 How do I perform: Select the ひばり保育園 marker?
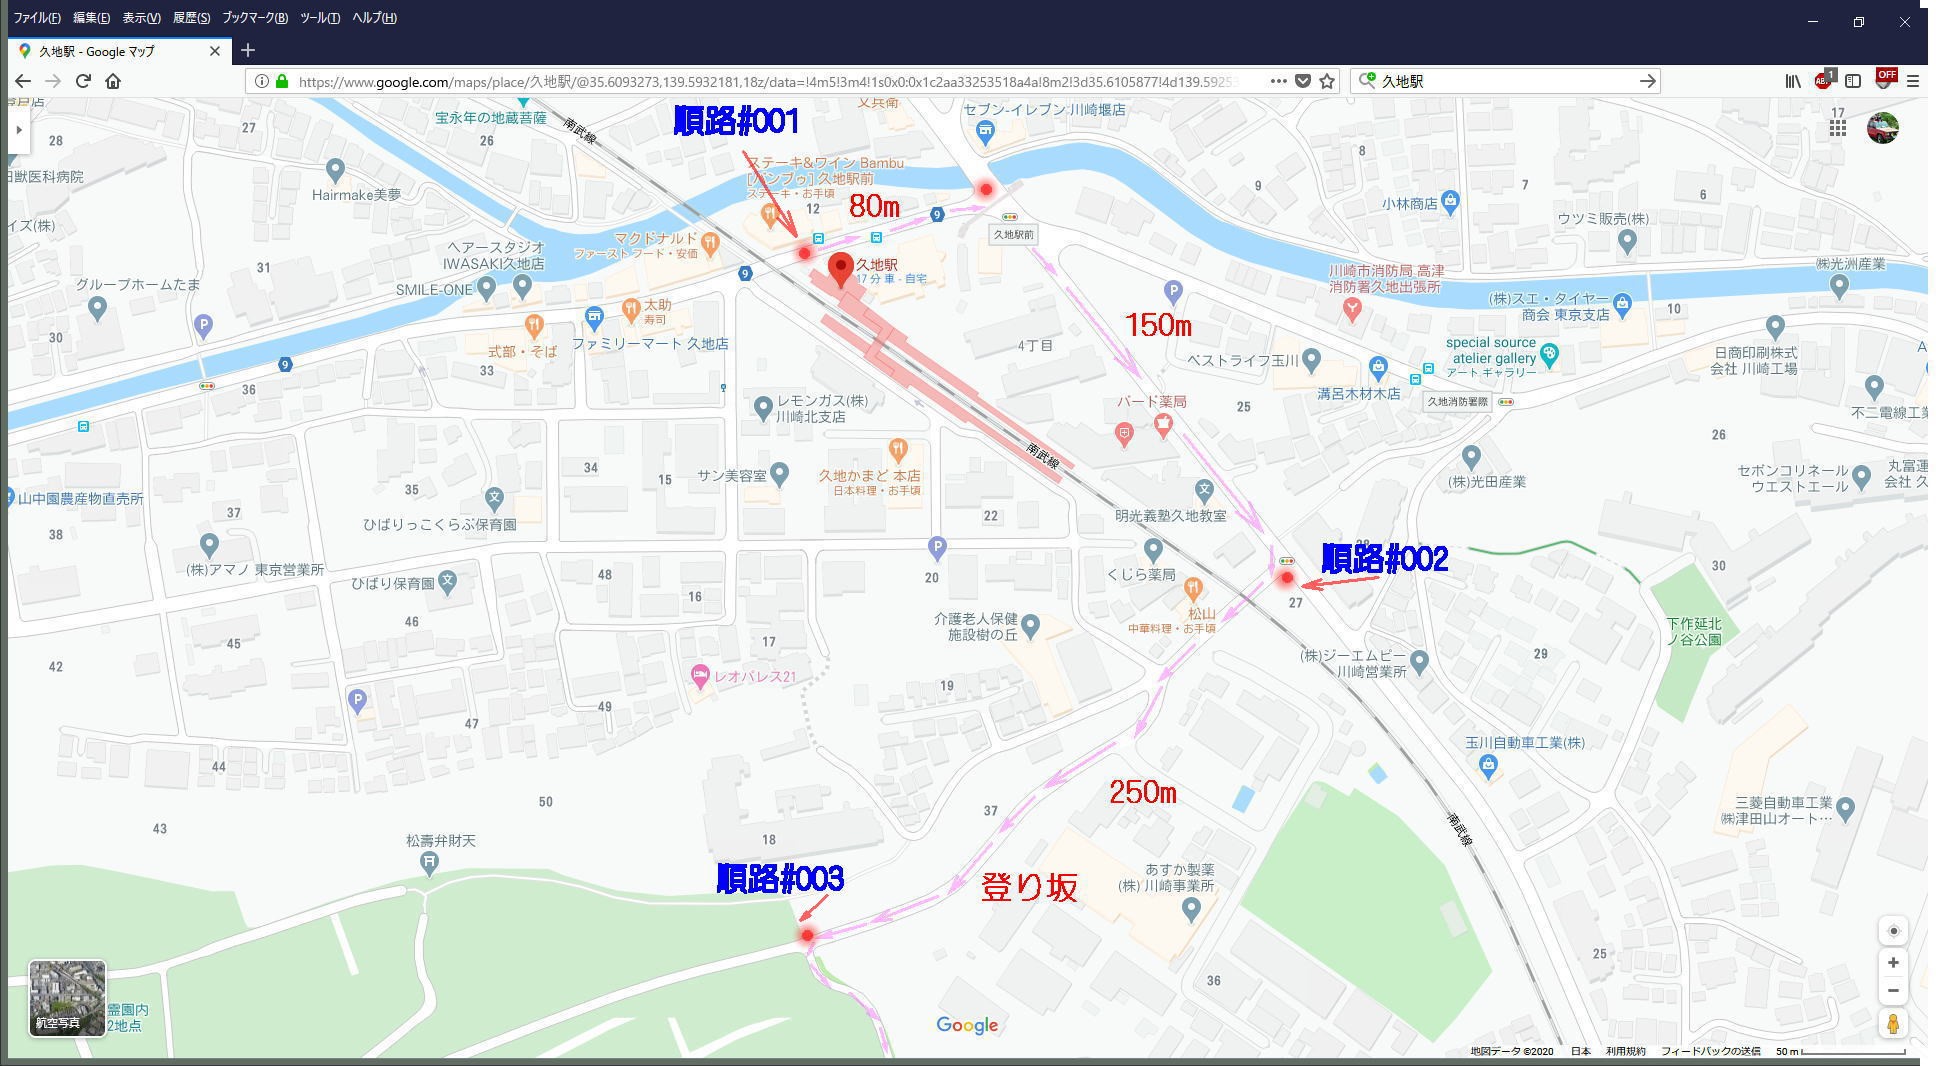point(448,582)
